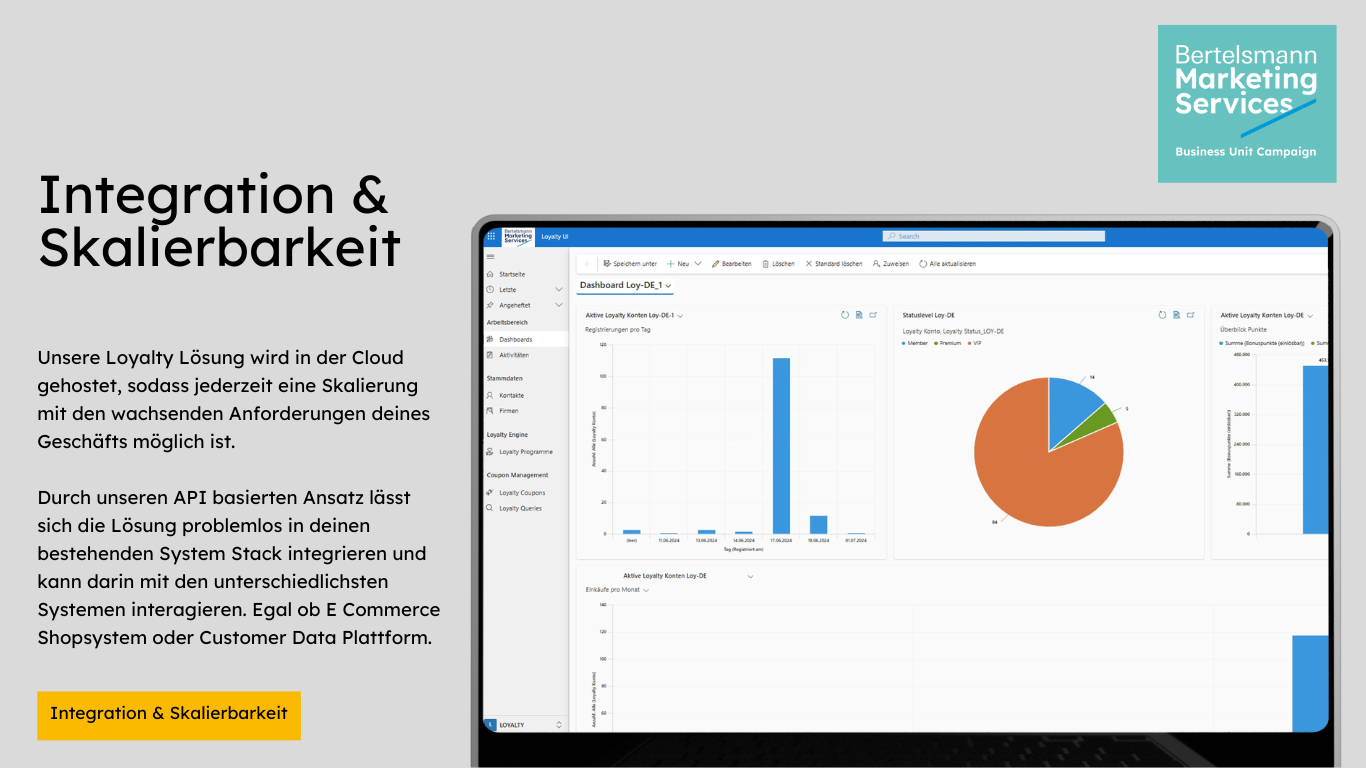Click Speichern unter in the command bar
This screenshot has height=768, width=1366.
pyautogui.click(x=630, y=264)
